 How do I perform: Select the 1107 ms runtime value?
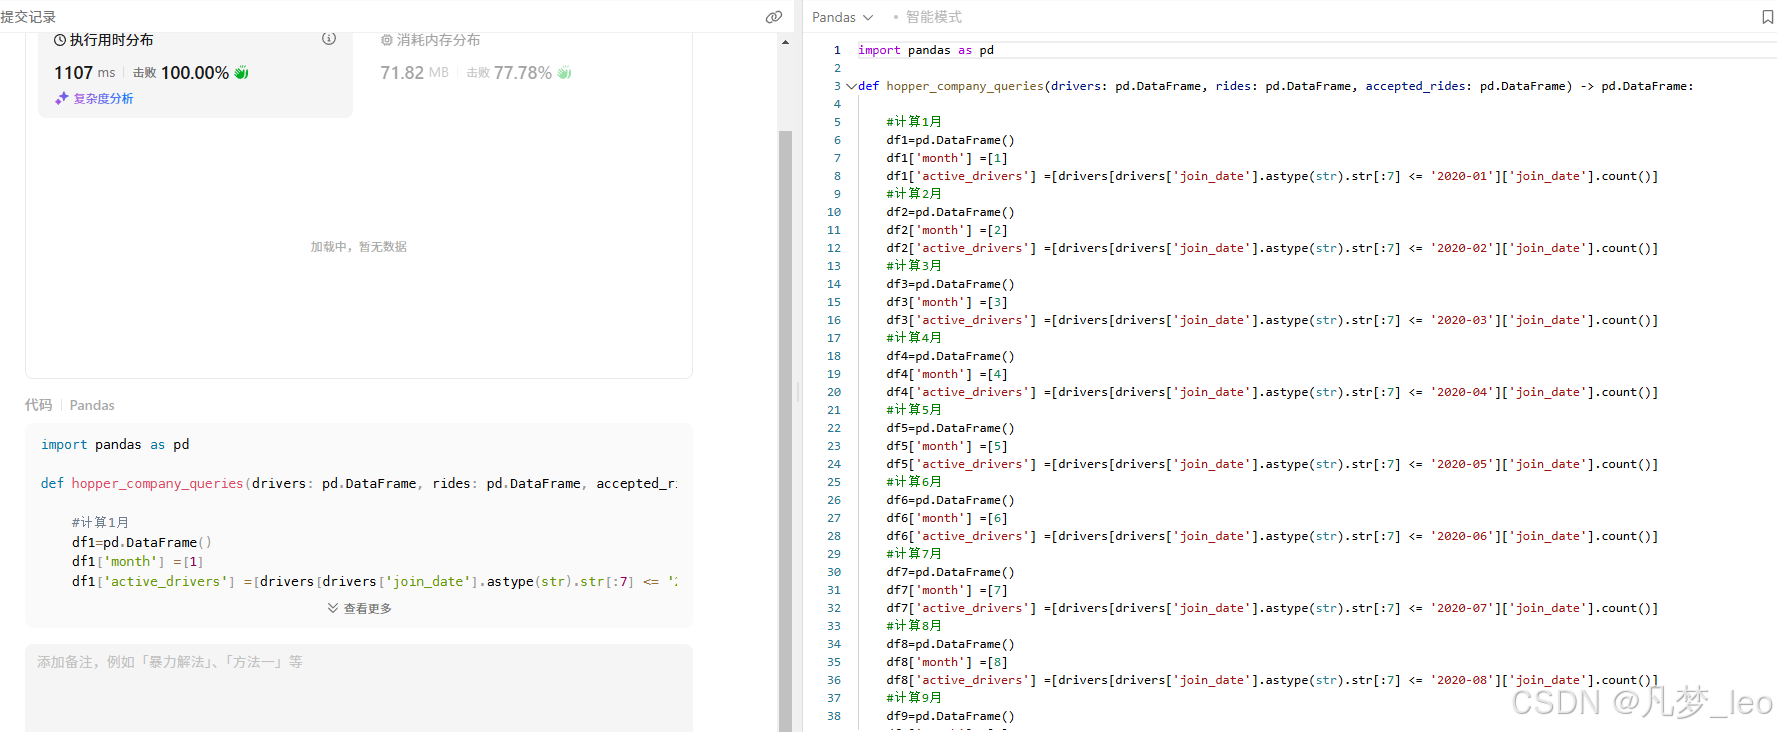click(x=84, y=73)
